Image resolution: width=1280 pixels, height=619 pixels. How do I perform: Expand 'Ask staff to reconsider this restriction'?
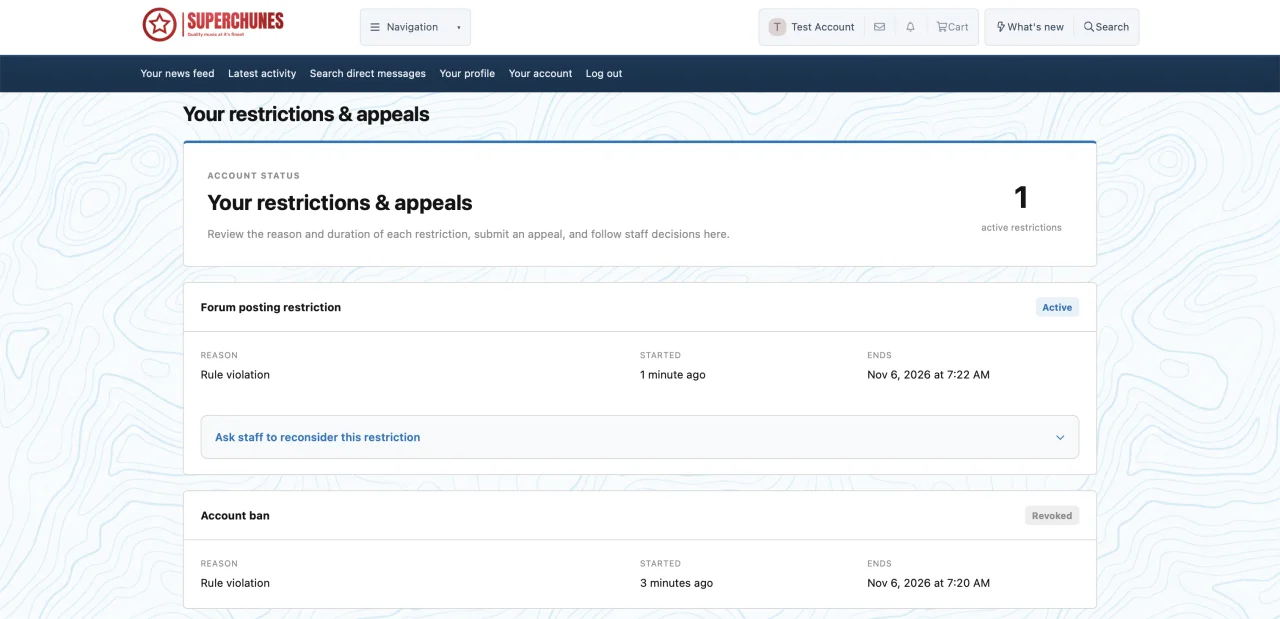click(x=640, y=437)
